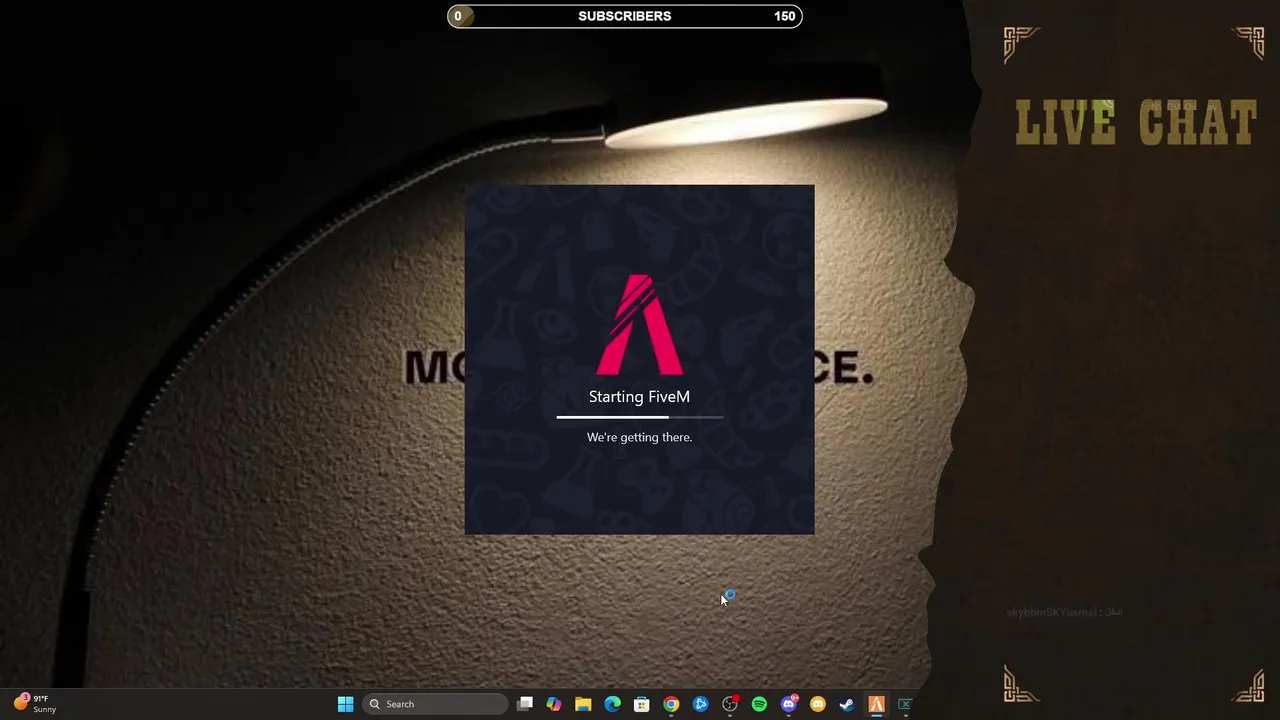Click the subscriber goal value 150
This screenshot has height=720, width=1280.
pos(785,16)
